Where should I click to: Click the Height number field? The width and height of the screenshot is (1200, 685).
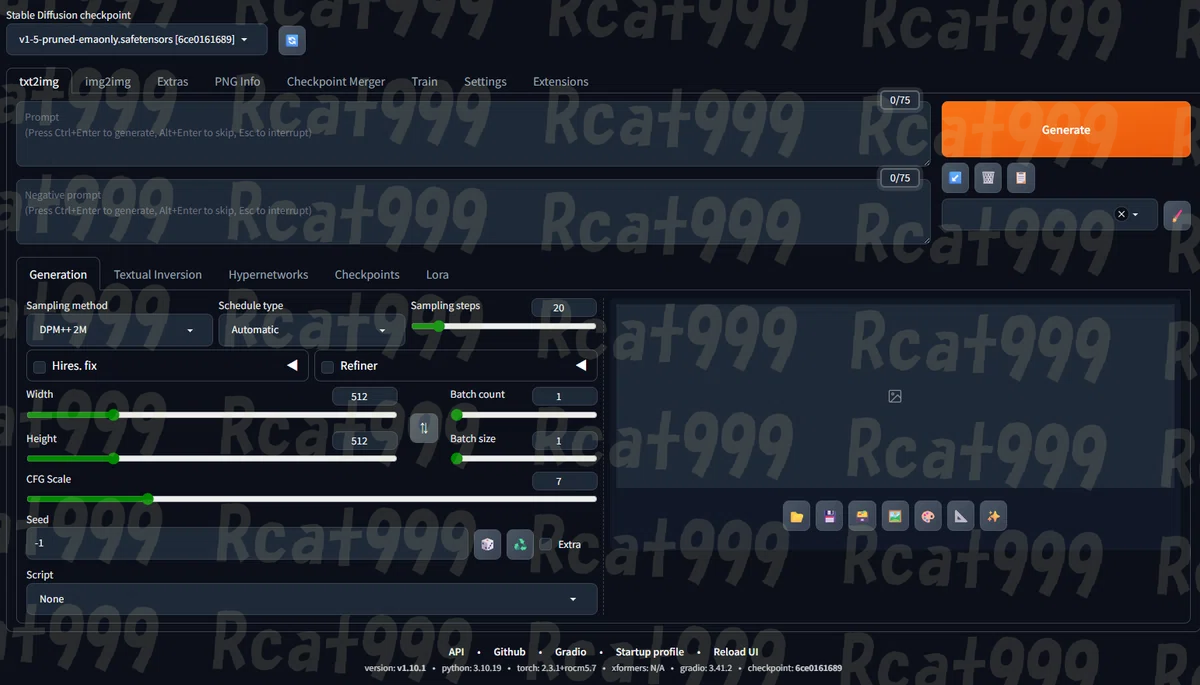(365, 440)
